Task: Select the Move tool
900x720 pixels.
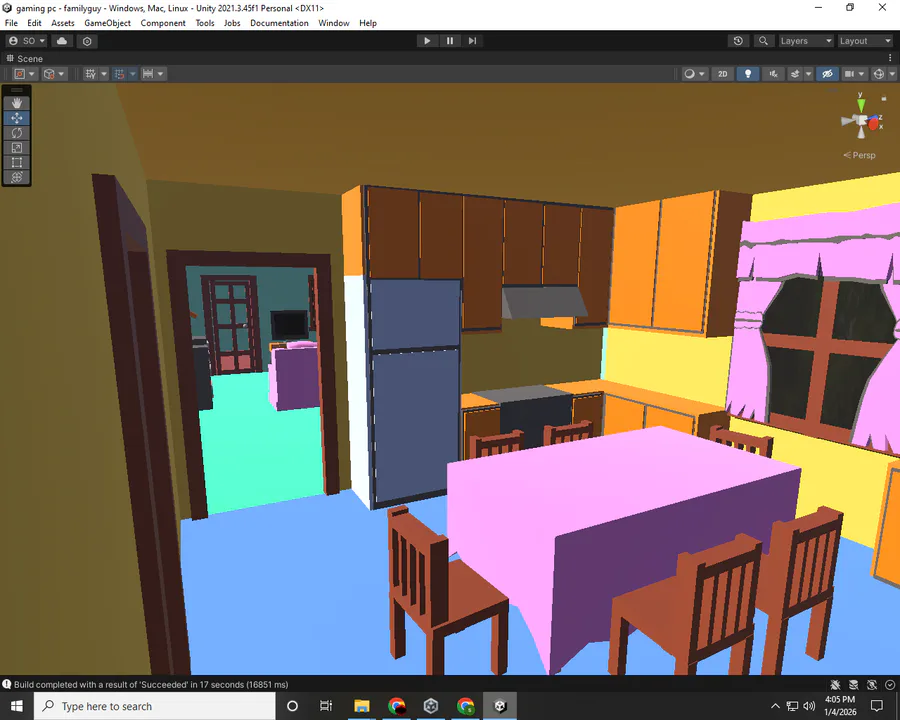Action: click(17, 118)
